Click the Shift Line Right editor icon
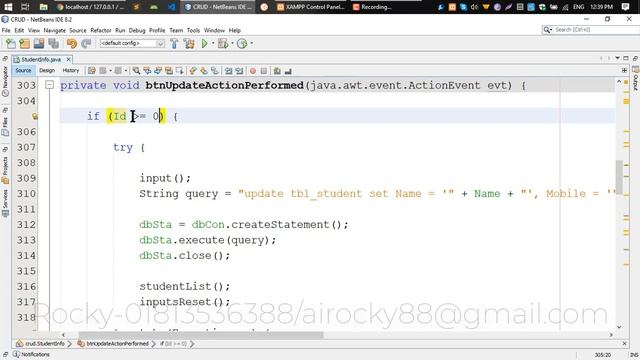This screenshot has width=640, height=360. [x=240, y=71]
